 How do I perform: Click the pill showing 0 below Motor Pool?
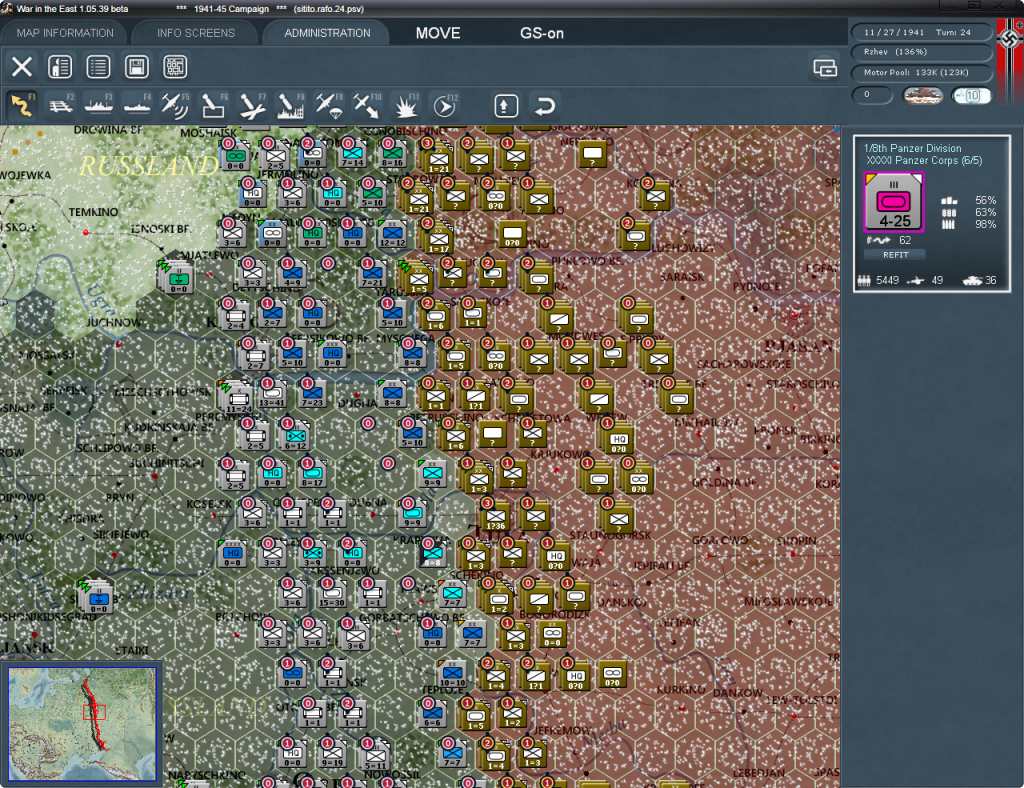(872, 95)
